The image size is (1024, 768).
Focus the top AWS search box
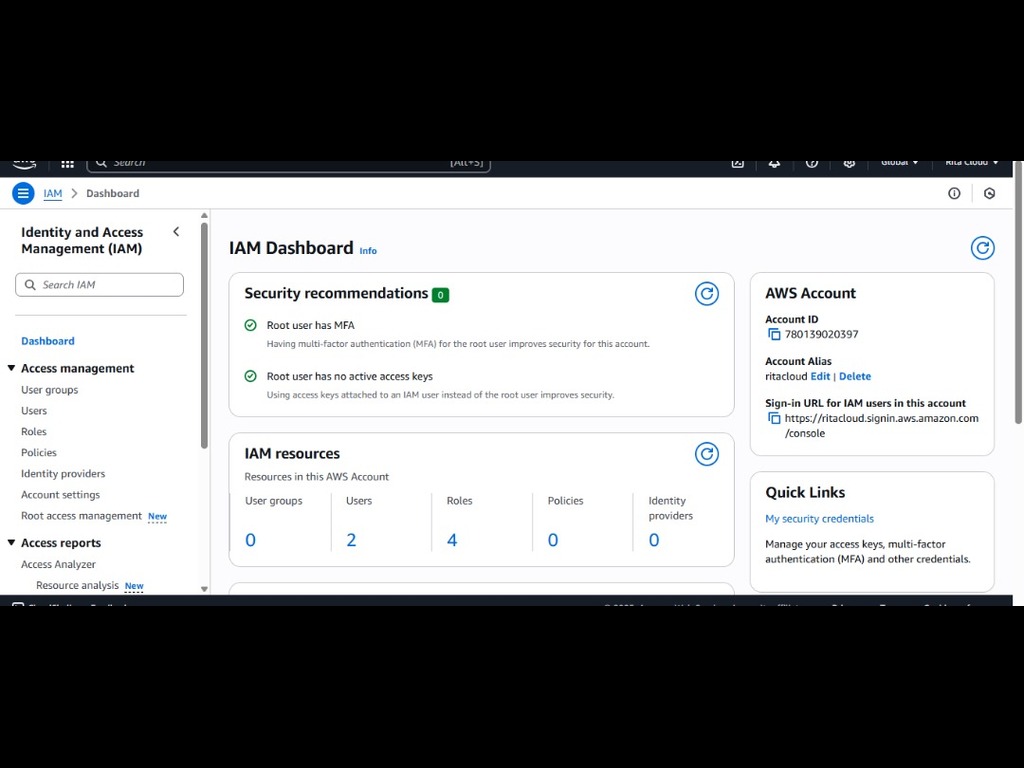click(x=289, y=165)
